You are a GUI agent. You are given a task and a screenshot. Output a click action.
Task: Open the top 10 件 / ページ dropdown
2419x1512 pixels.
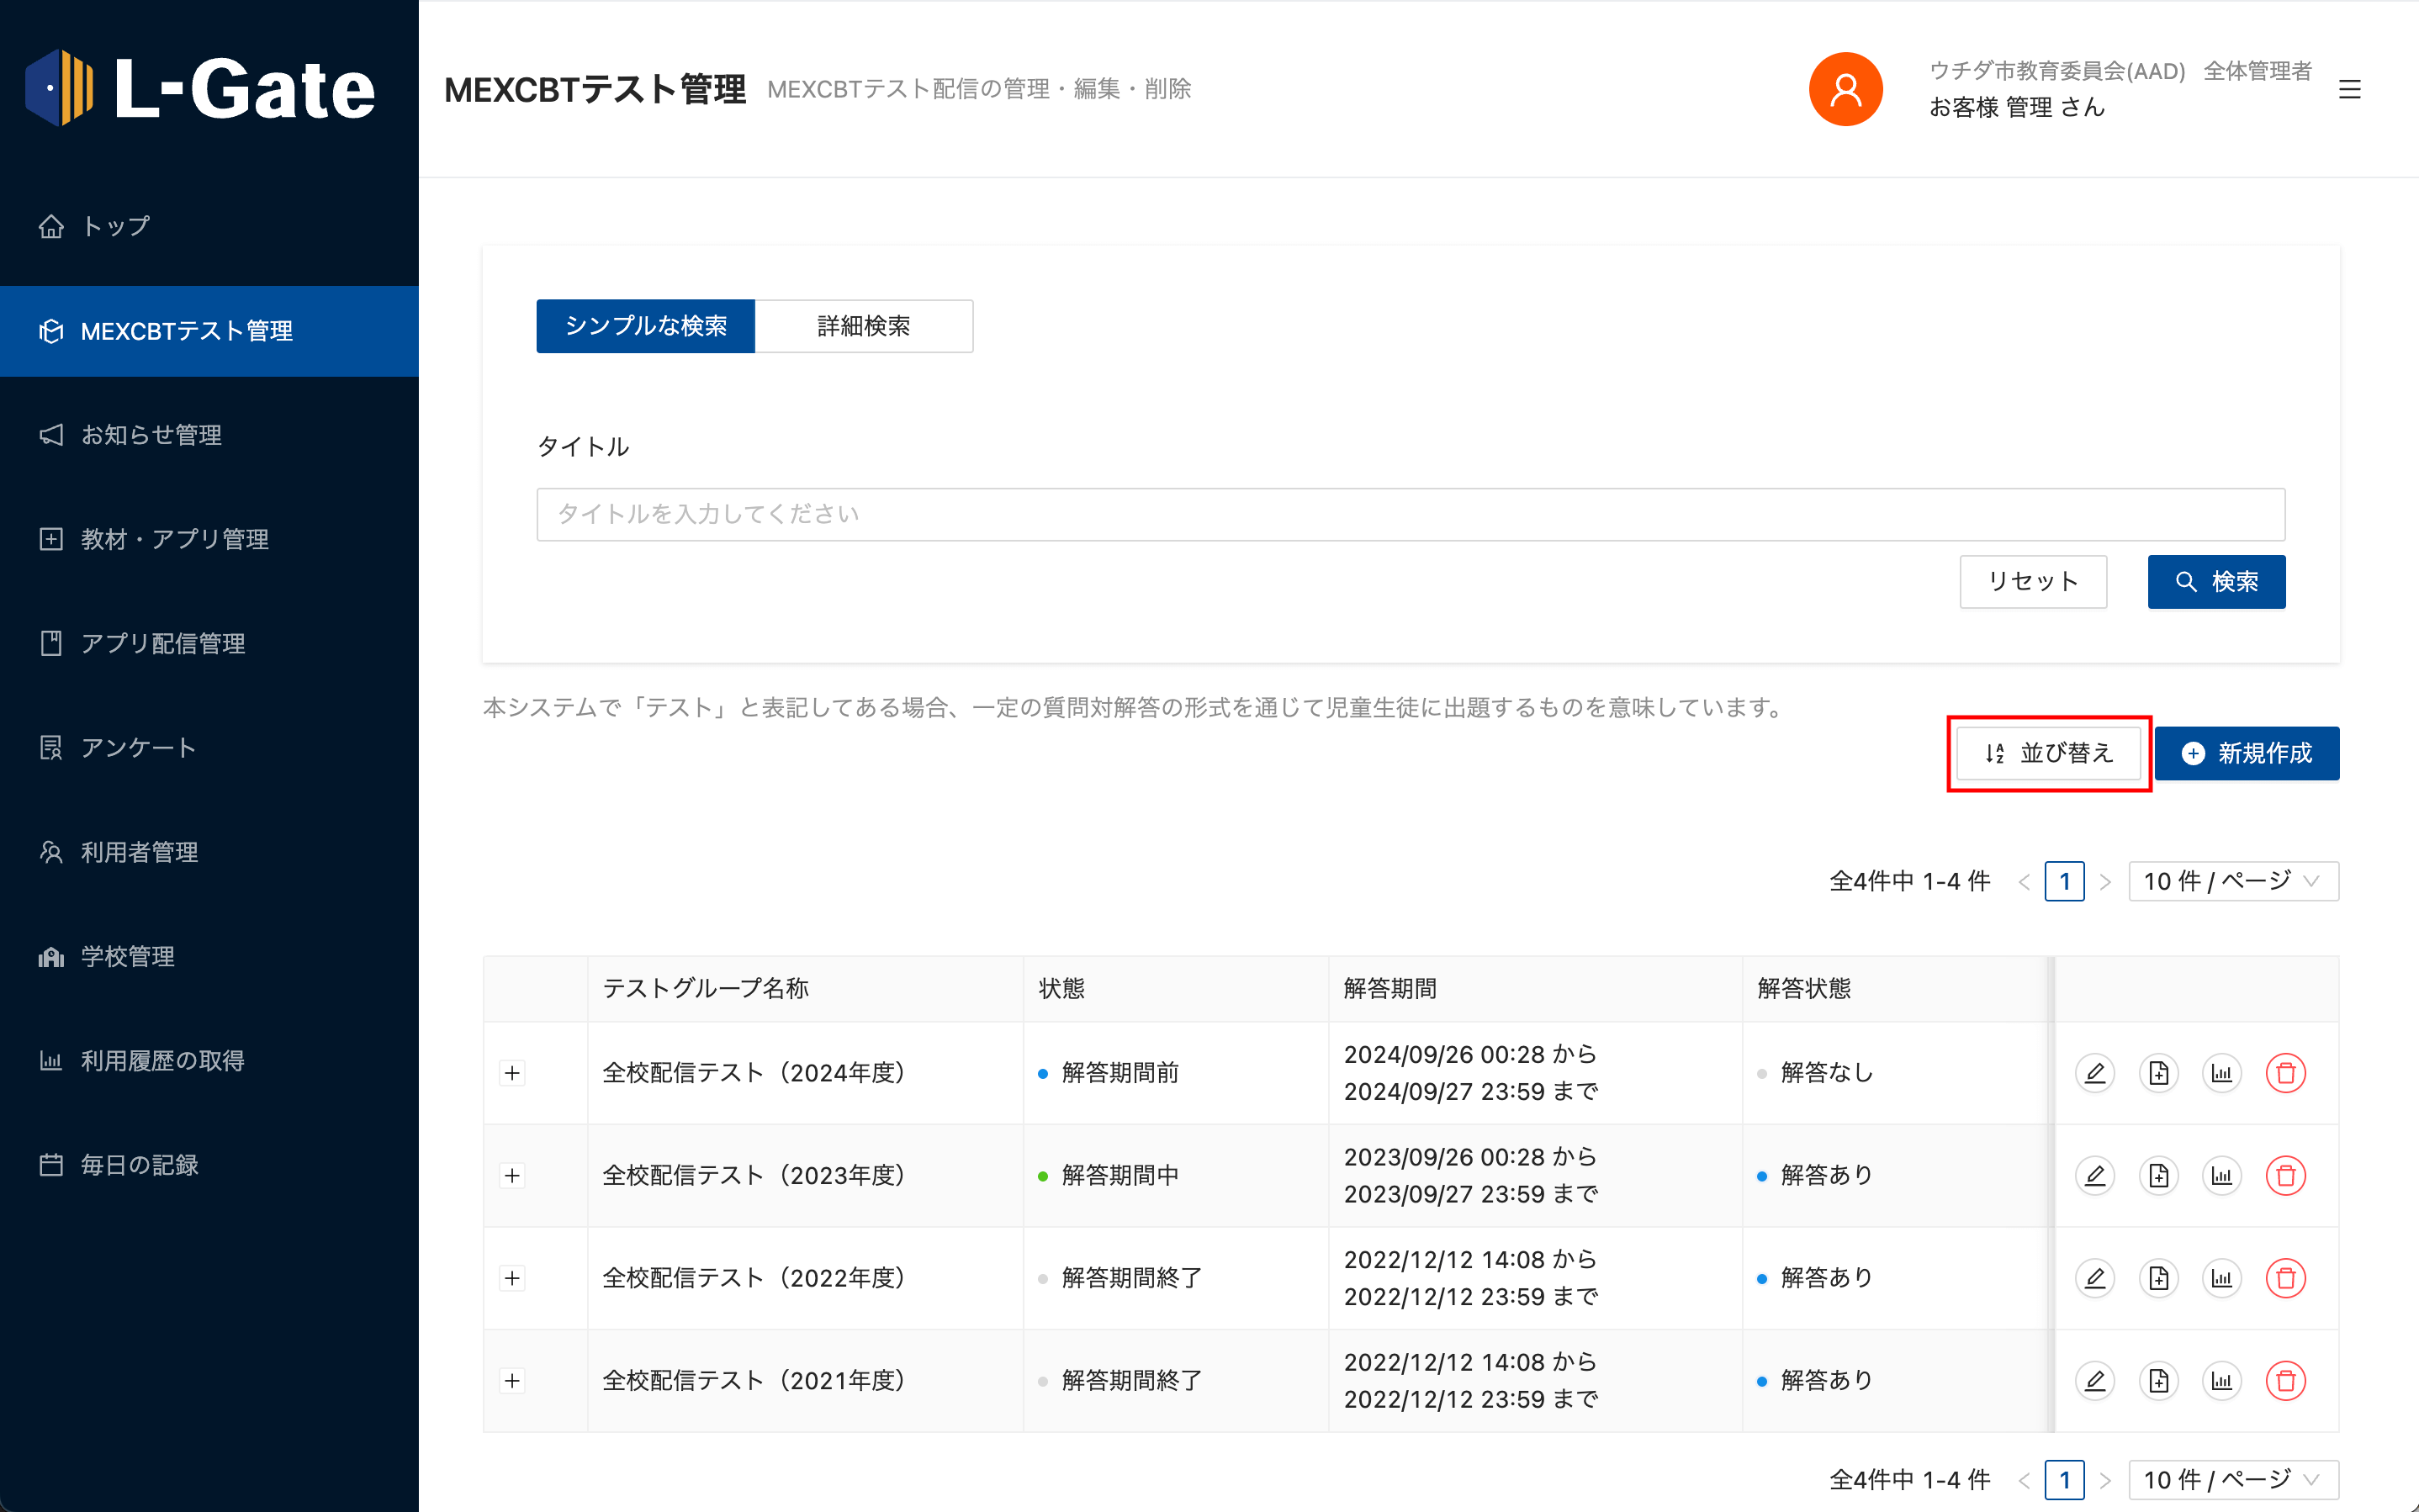pyautogui.click(x=2233, y=881)
